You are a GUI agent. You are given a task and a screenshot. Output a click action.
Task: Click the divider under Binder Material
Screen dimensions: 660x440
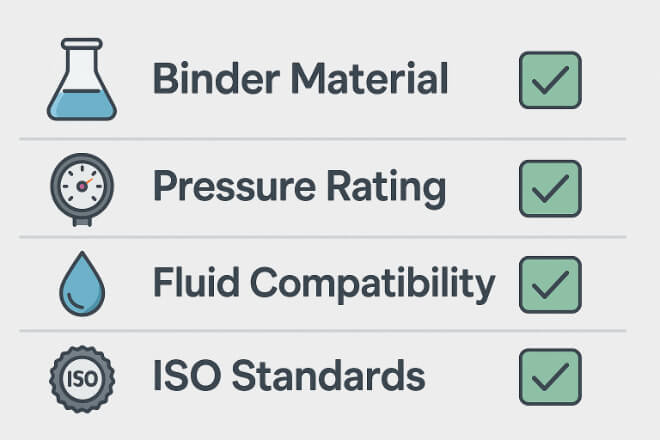tap(323, 139)
